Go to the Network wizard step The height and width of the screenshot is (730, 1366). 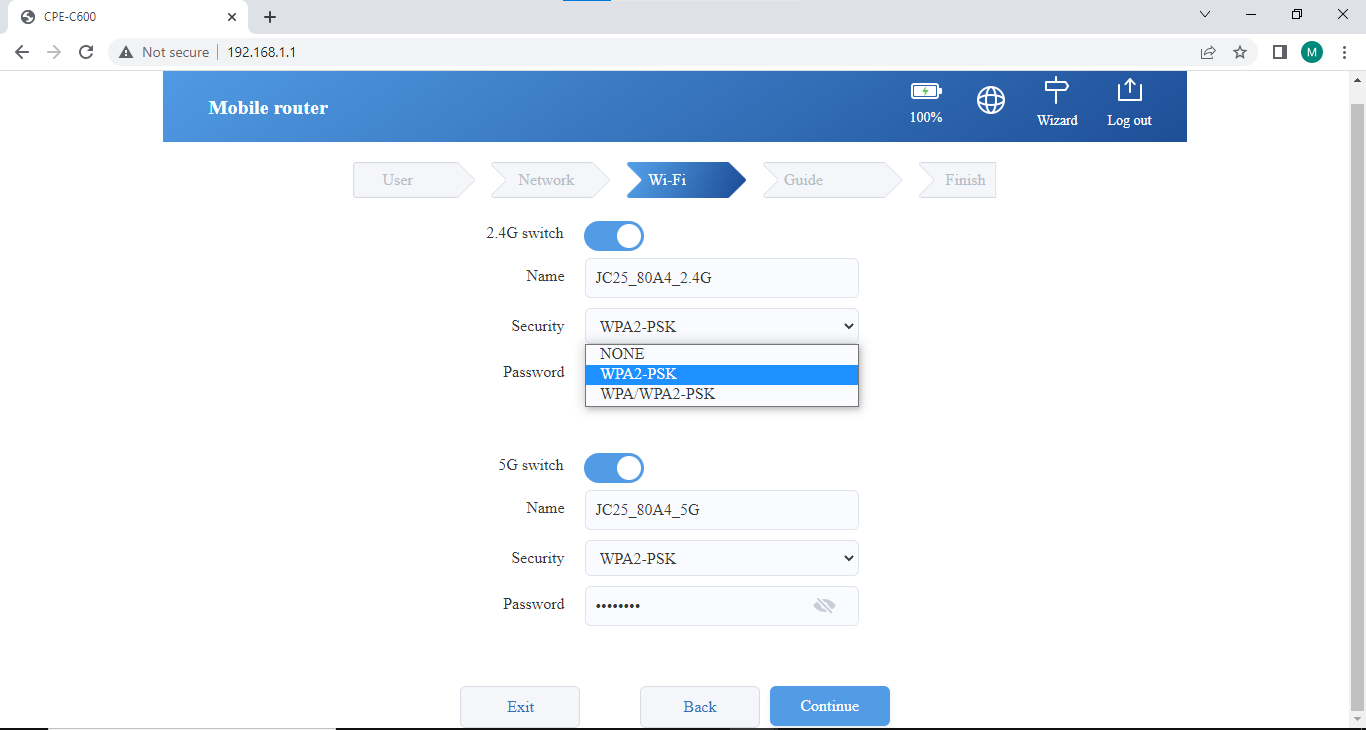(x=549, y=180)
